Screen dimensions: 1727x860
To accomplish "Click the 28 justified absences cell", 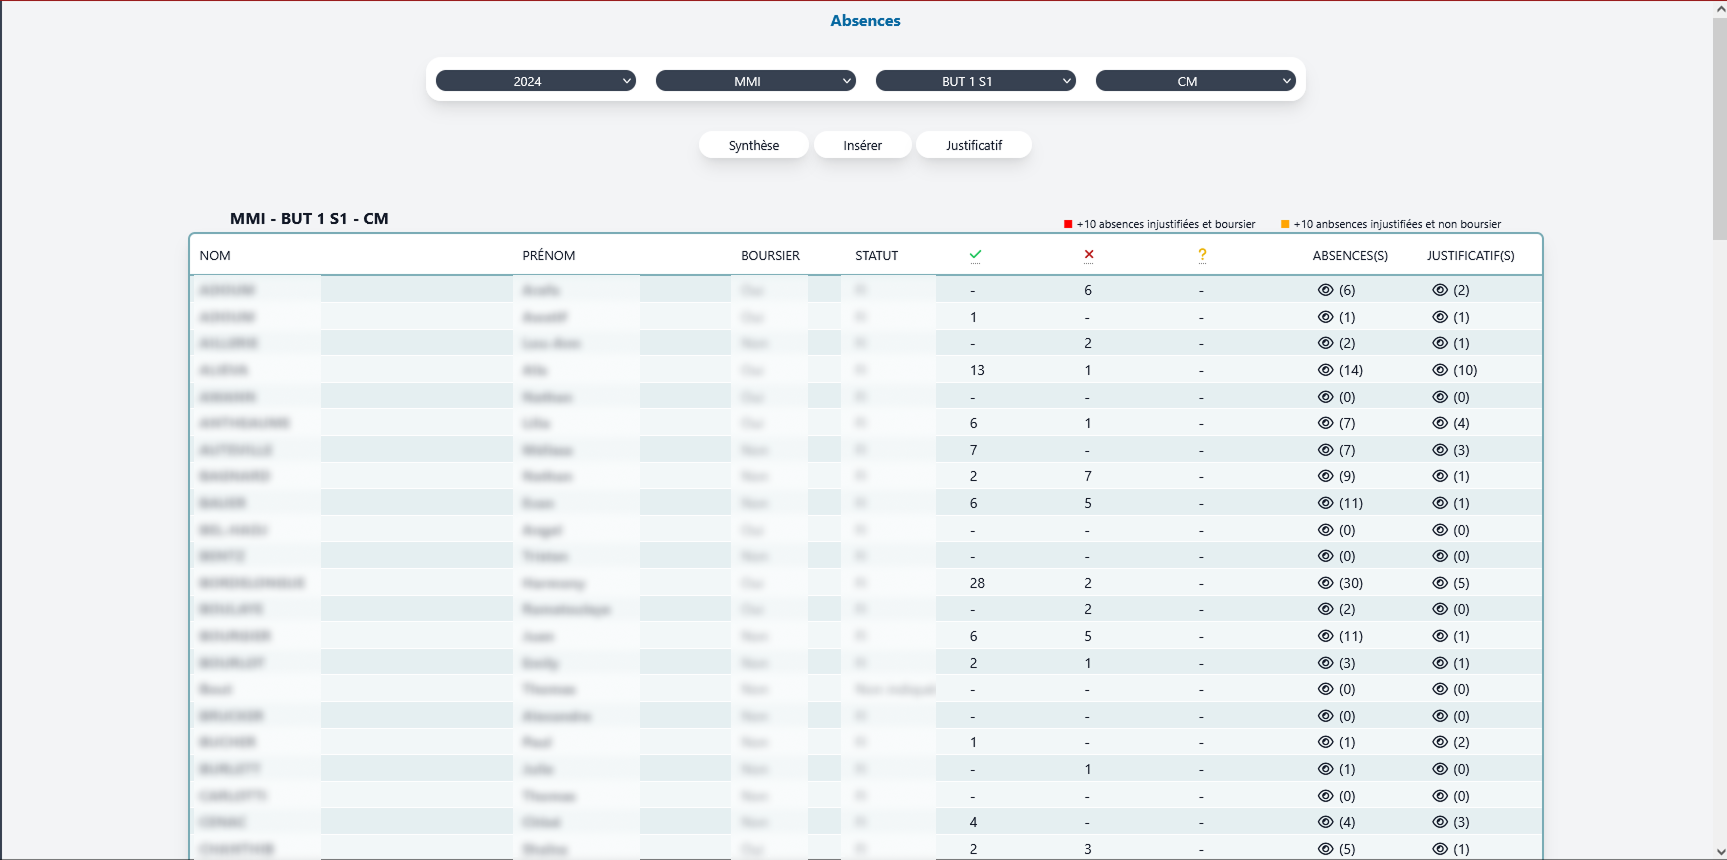I will pos(977,583).
